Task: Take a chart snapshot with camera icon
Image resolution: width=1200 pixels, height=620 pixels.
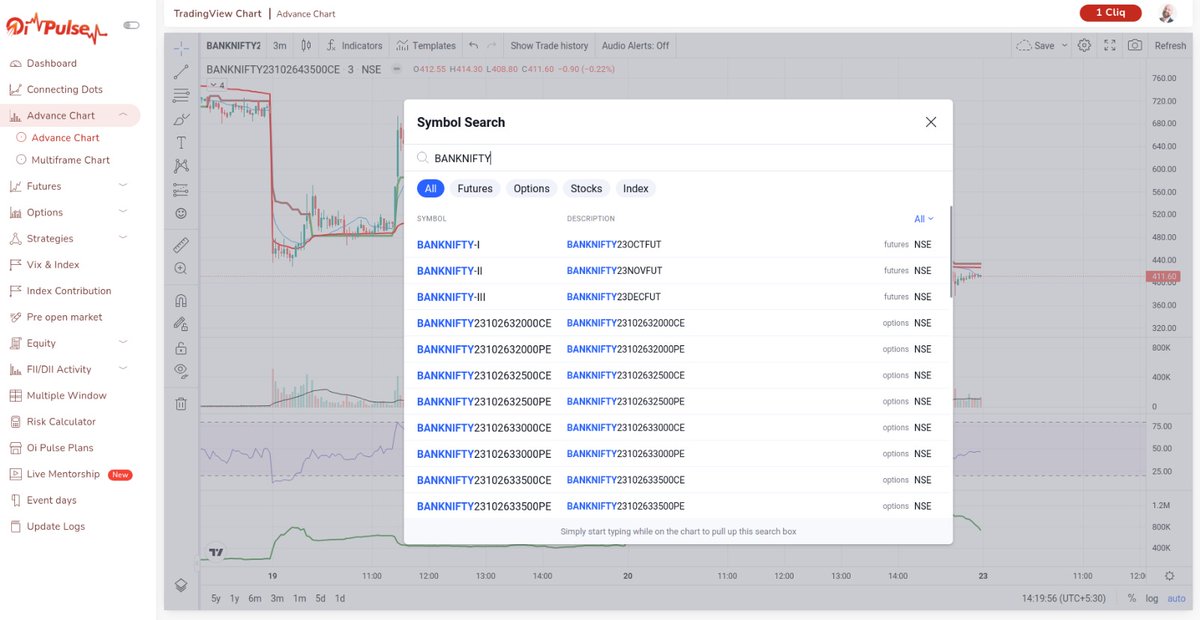Action: coord(1135,46)
